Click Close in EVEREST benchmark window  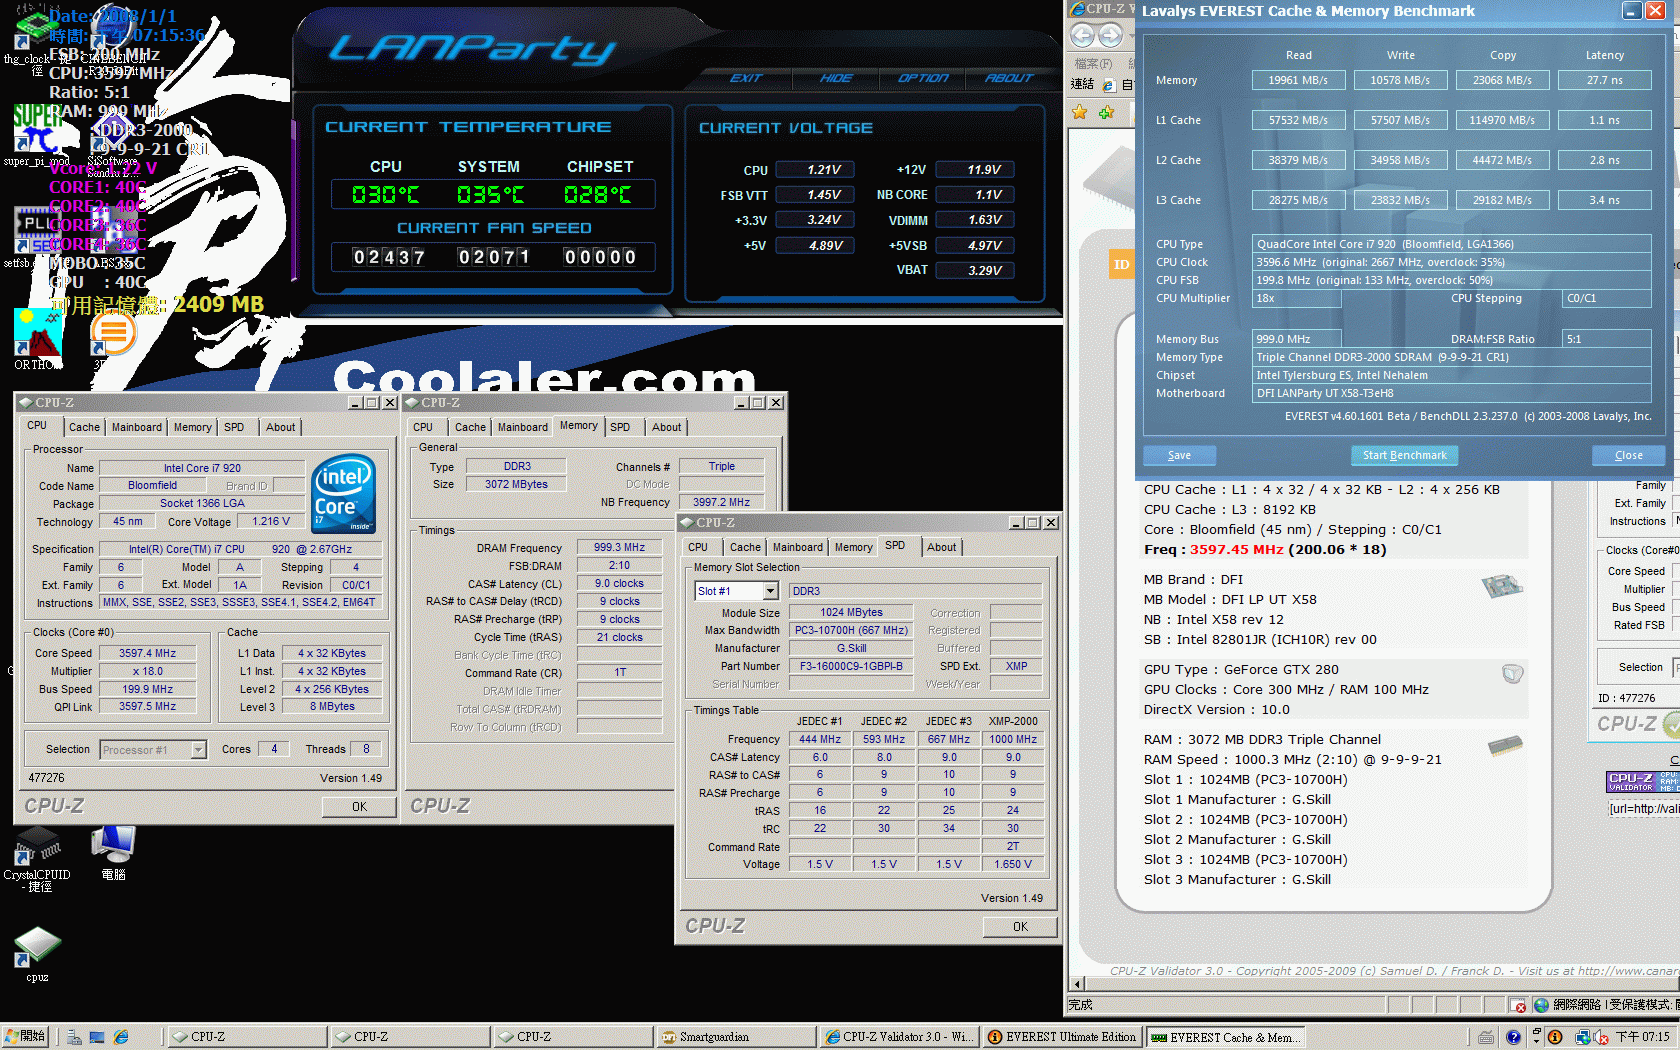tap(1628, 455)
